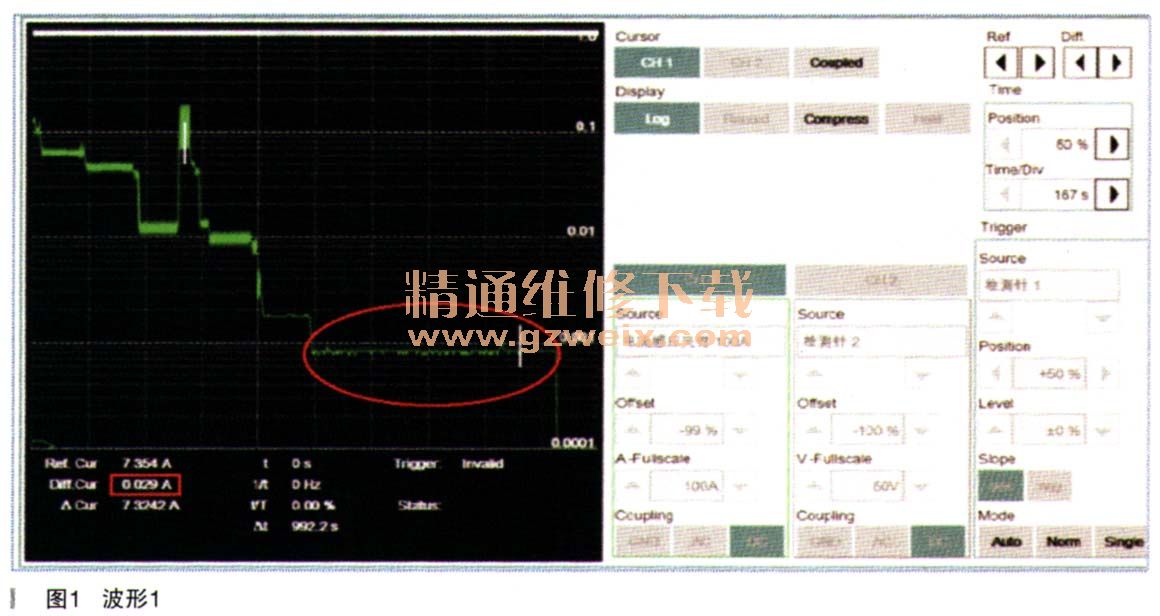The image size is (1160, 616).
Task: Toggle Log display scale
Action: 657,118
